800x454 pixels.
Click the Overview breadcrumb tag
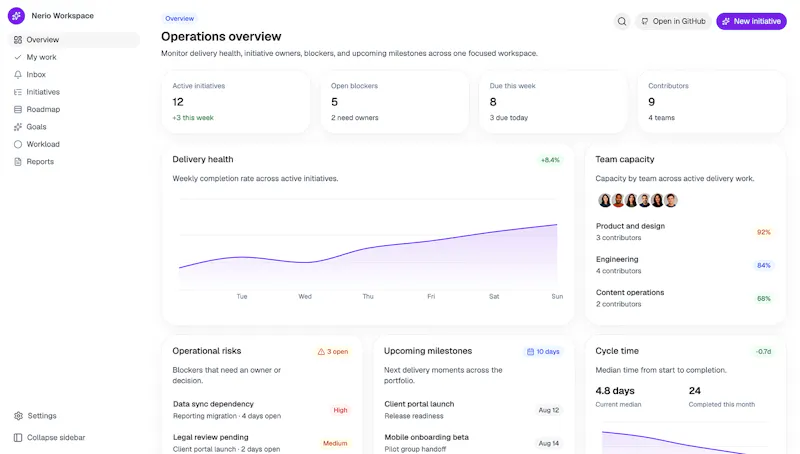pos(180,18)
